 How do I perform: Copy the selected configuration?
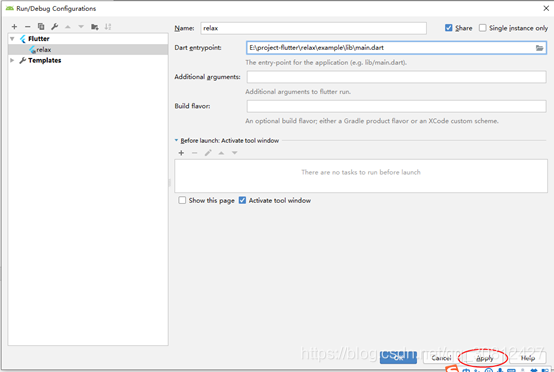pos(41,26)
